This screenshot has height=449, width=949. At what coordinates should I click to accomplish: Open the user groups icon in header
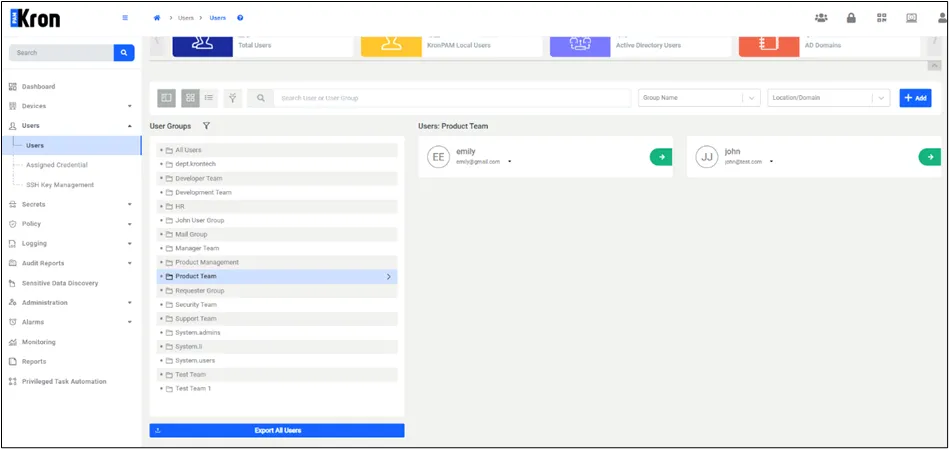[821, 18]
